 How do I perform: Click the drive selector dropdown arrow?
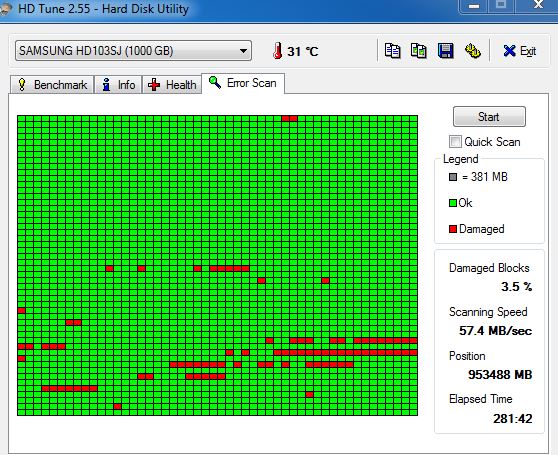click(243, 51)
